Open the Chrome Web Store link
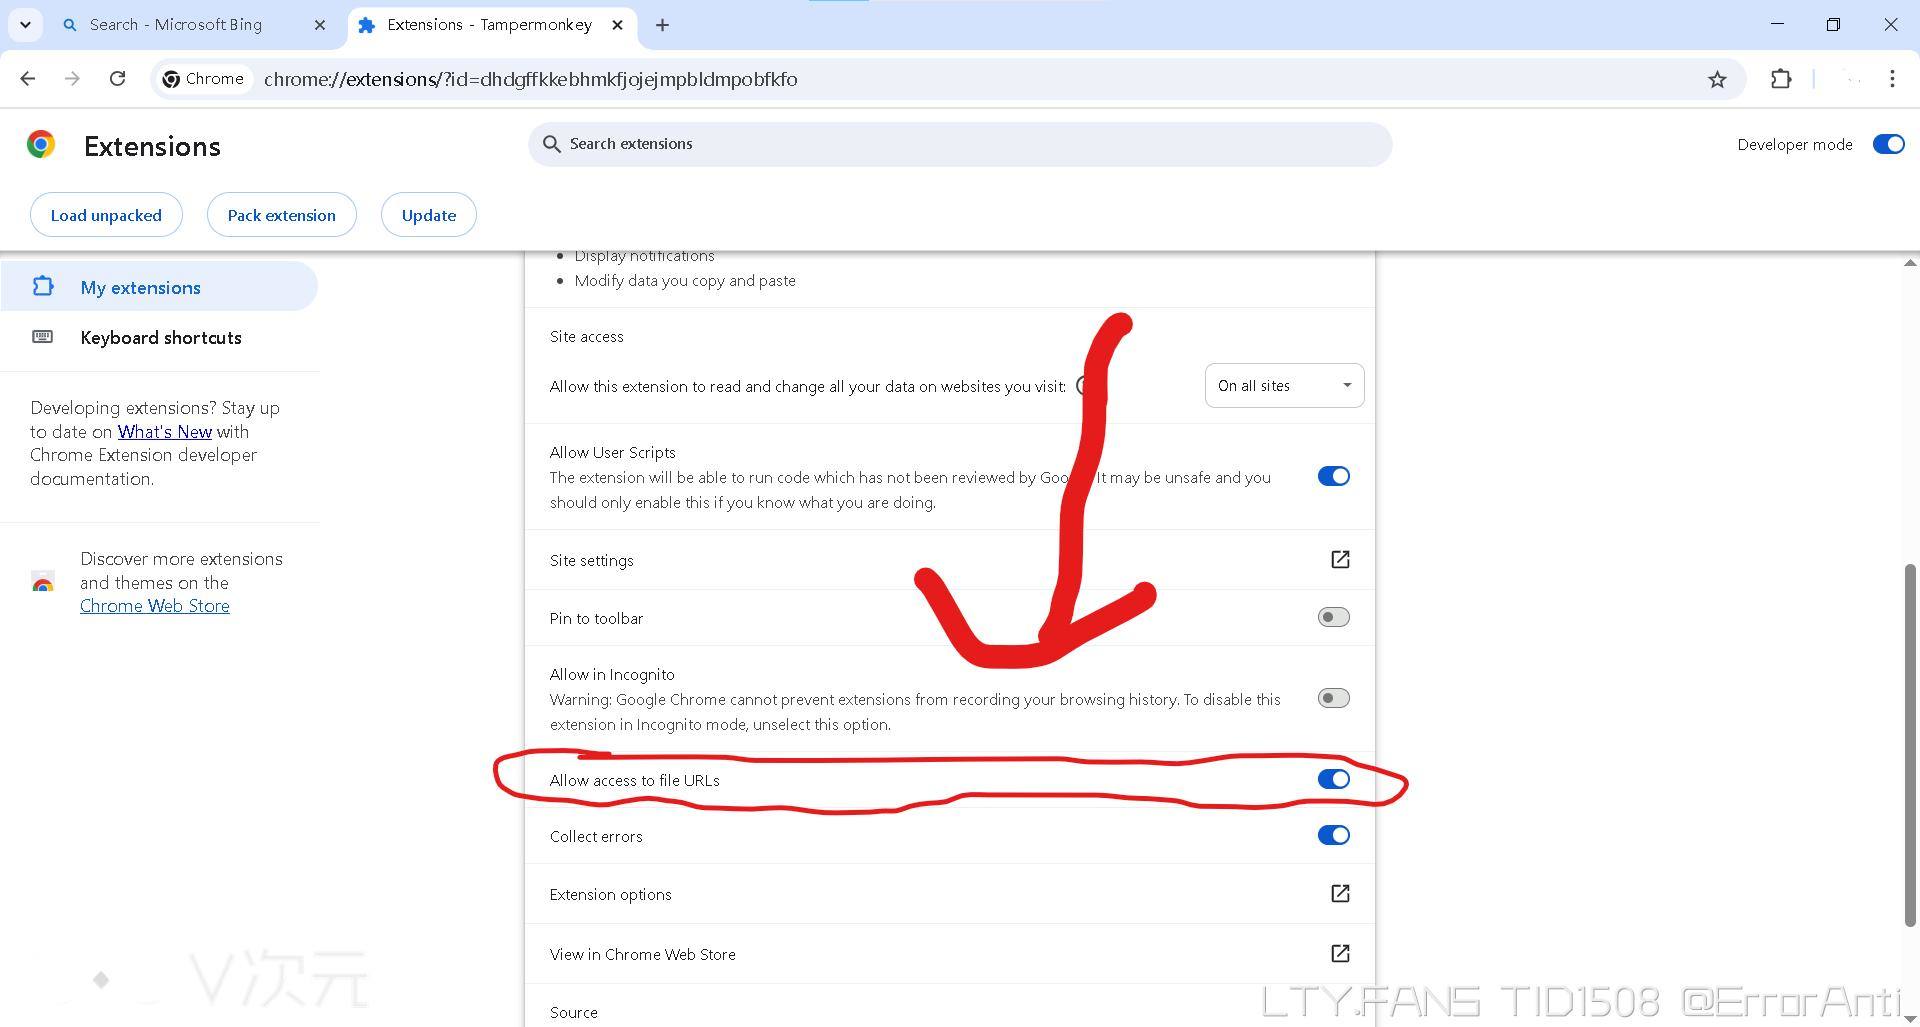This screenshot has height=1027, width=1920. coord(155,606)
